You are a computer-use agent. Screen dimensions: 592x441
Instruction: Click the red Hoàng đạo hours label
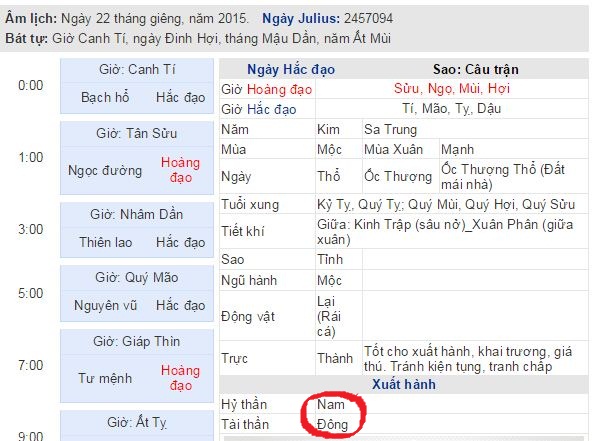pyautogui.click(x=279, y=89)
